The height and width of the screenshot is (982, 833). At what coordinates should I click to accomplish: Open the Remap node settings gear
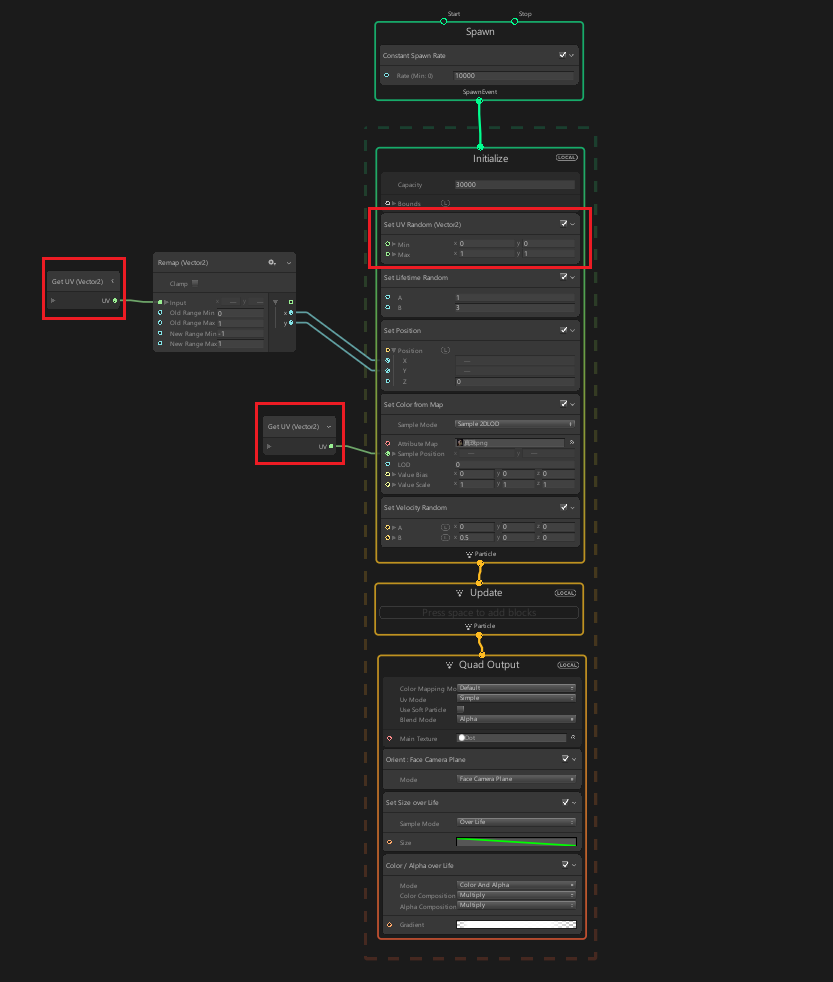272,262
